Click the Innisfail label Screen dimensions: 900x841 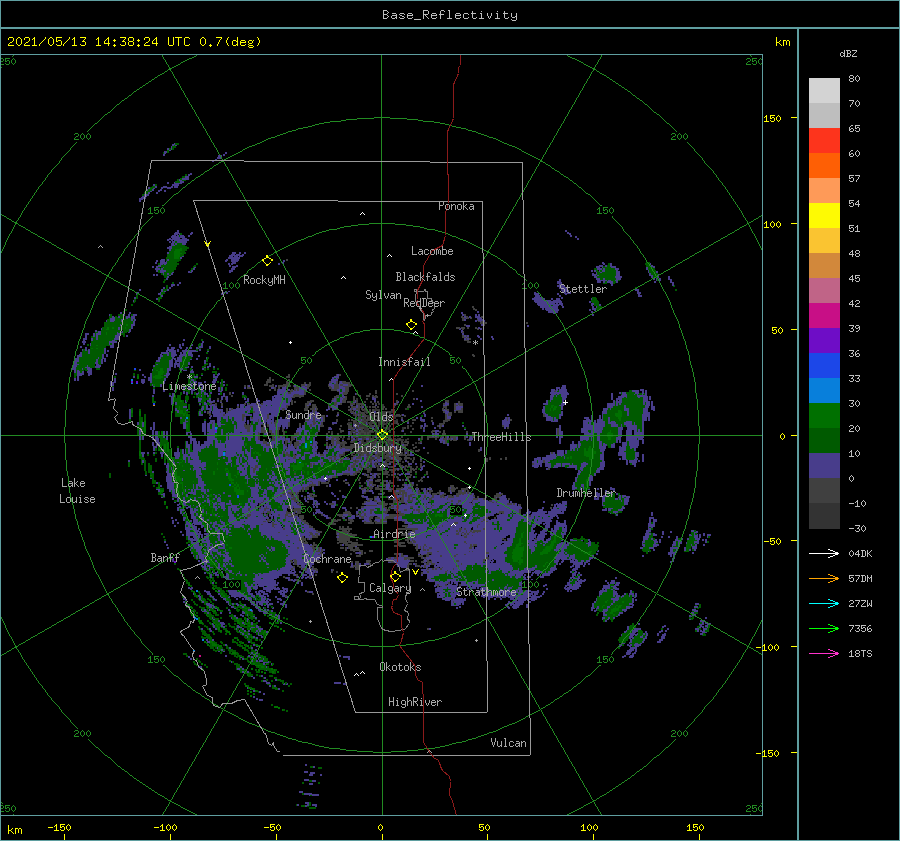click(404, 362)
